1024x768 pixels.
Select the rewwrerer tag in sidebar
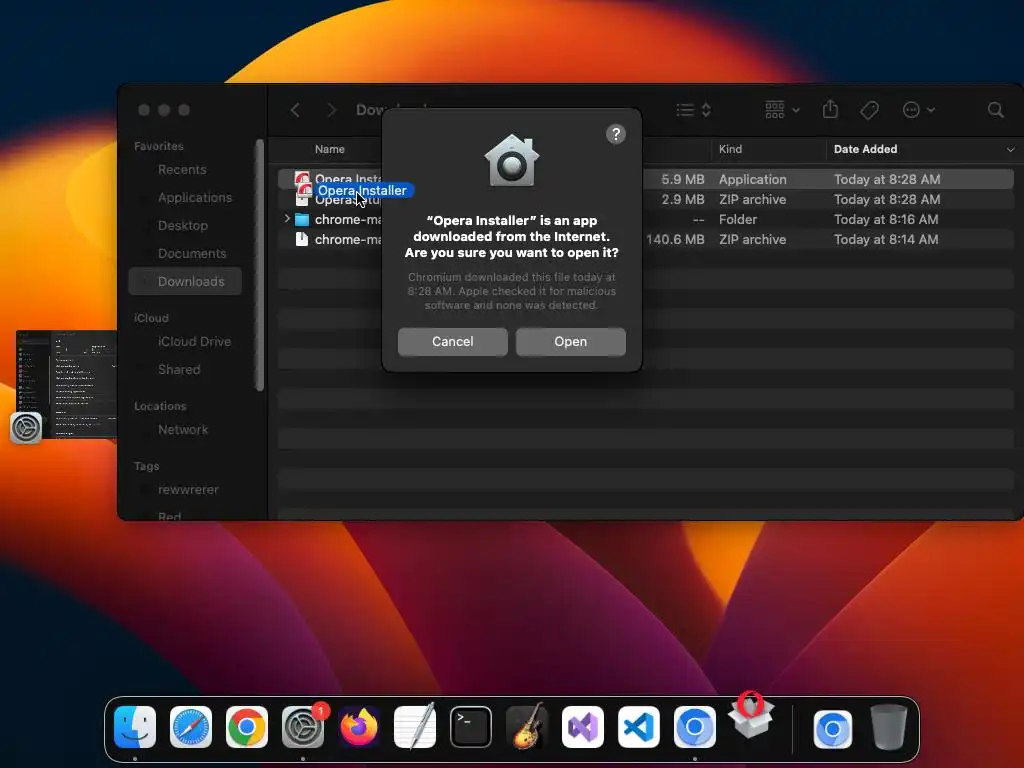click(187, 490)
